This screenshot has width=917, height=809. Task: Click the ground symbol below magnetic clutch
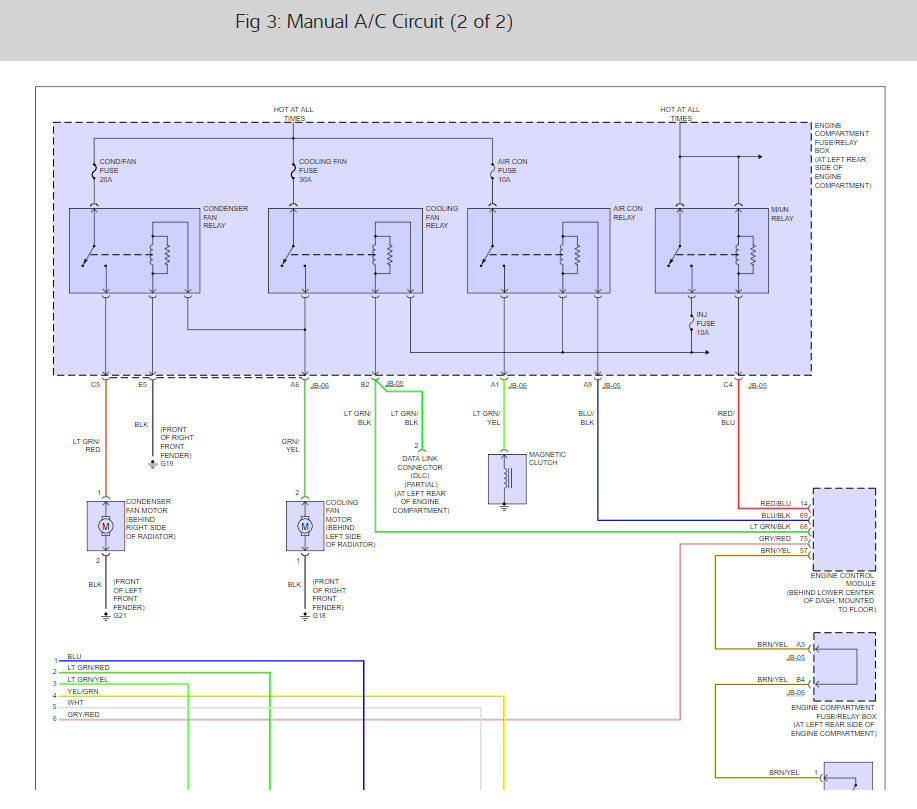coord(504,508)
